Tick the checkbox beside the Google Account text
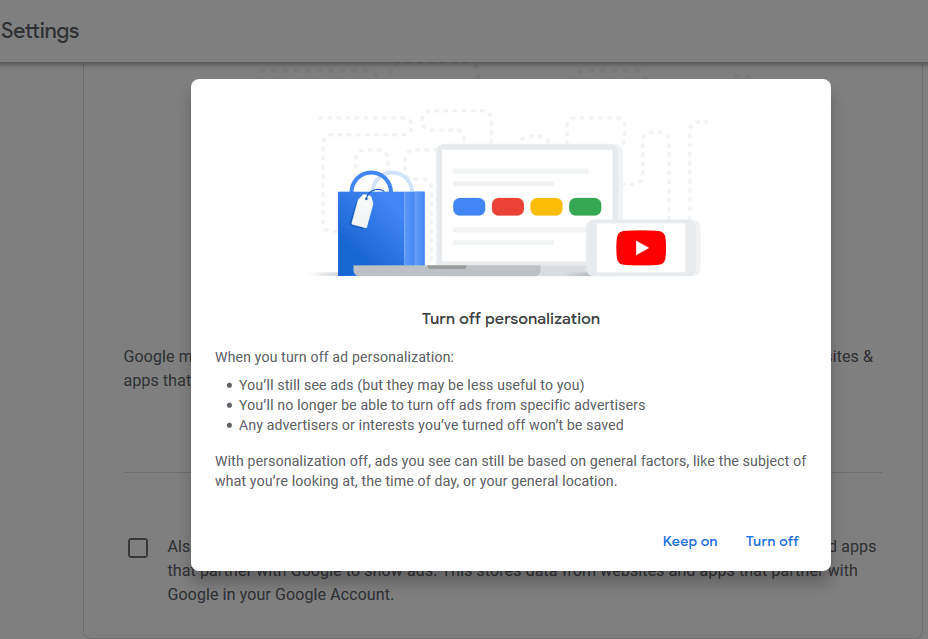This screenshot has height=639, width=928. pyautogui.click(x=138, y=548)
